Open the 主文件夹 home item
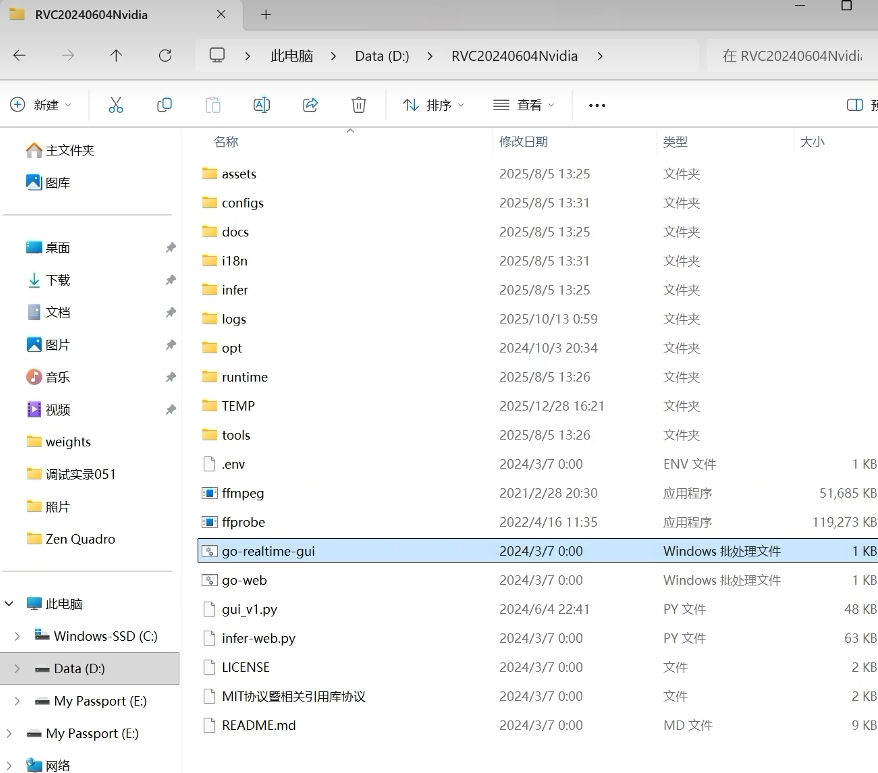This screenshot has width=878, height=773. coord(60,150)
